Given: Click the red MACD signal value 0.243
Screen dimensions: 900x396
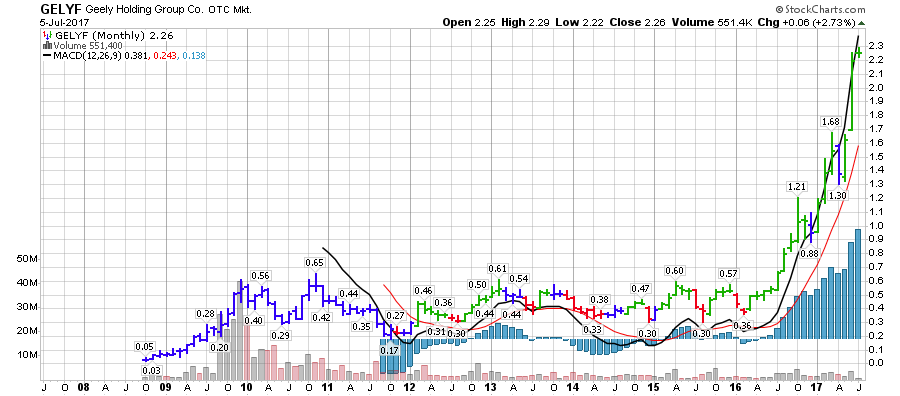Looking at the screenshot, I should [x=165, y=56].
